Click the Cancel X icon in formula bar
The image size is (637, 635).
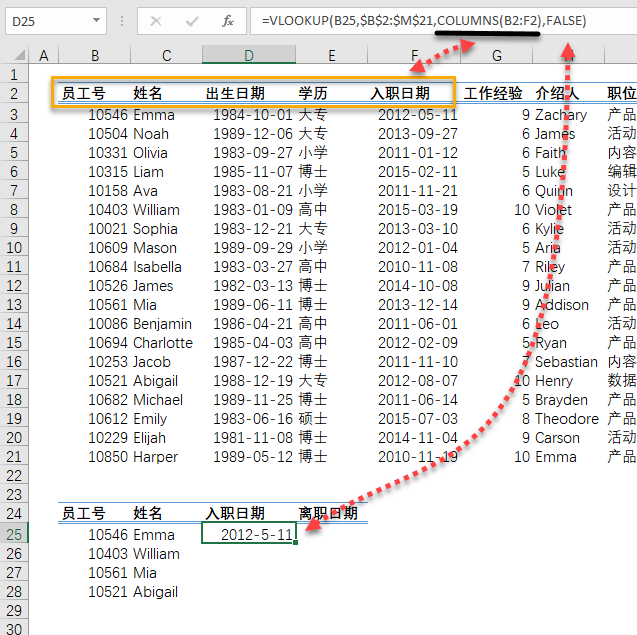point(156,21)
